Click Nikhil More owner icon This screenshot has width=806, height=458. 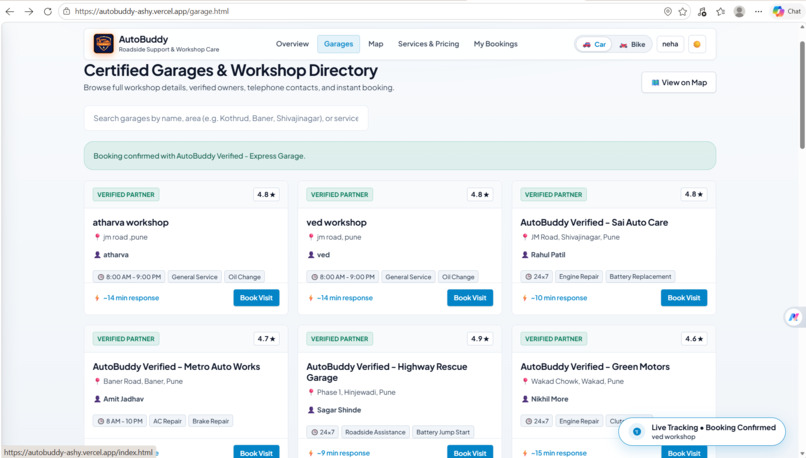tap(525, 399)
